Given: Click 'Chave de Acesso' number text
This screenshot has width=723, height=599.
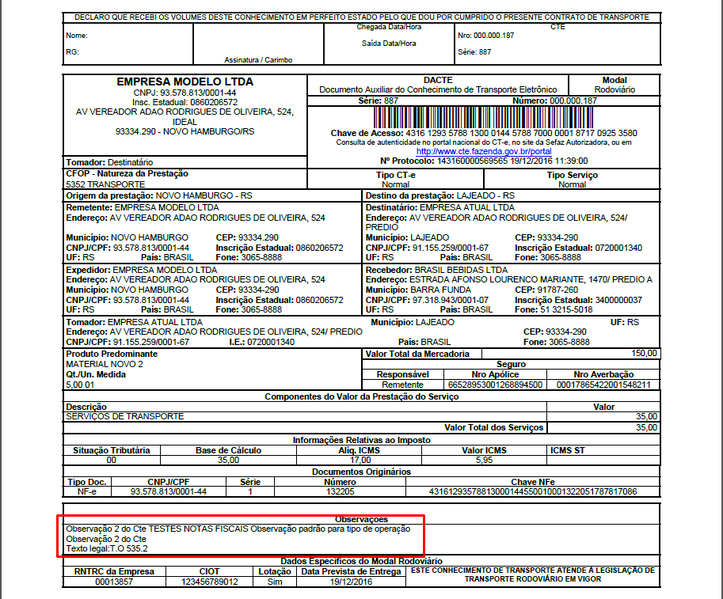Looking at the screenshot, I should pos(522,133).
